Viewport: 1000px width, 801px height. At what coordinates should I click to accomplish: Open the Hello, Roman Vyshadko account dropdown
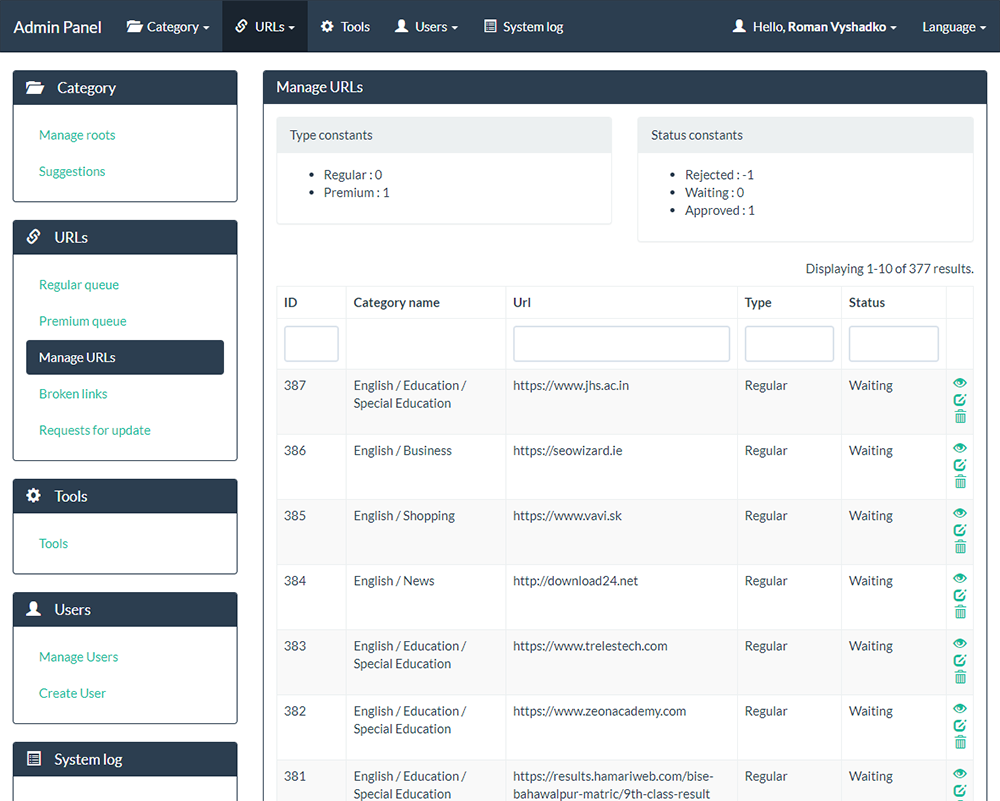(813, 26)
